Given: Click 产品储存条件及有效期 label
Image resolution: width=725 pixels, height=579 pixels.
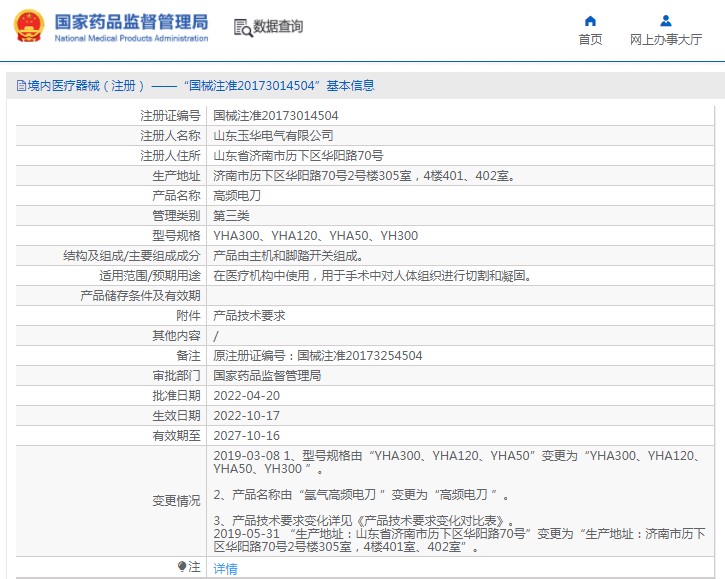Looking at the screenshot, I should coord(140,296).
